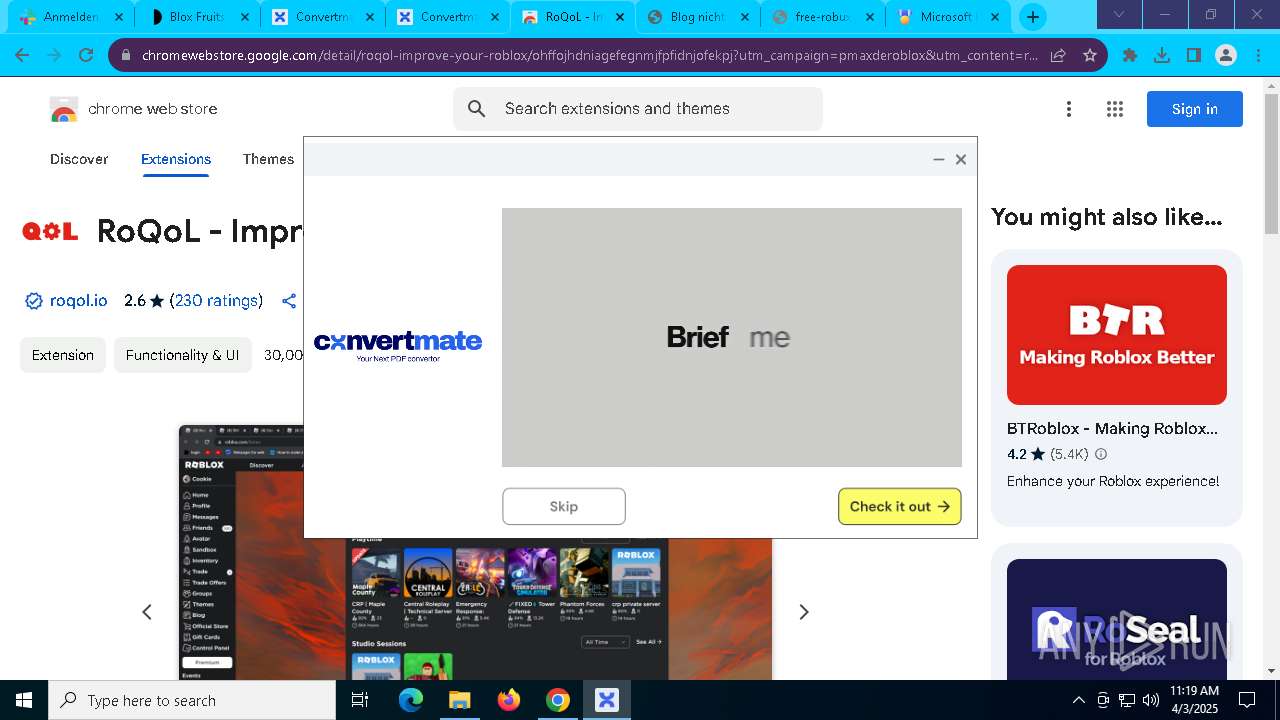Click the yellow Check it out button
The image size is (1280, 720).
tap(900, 506)
